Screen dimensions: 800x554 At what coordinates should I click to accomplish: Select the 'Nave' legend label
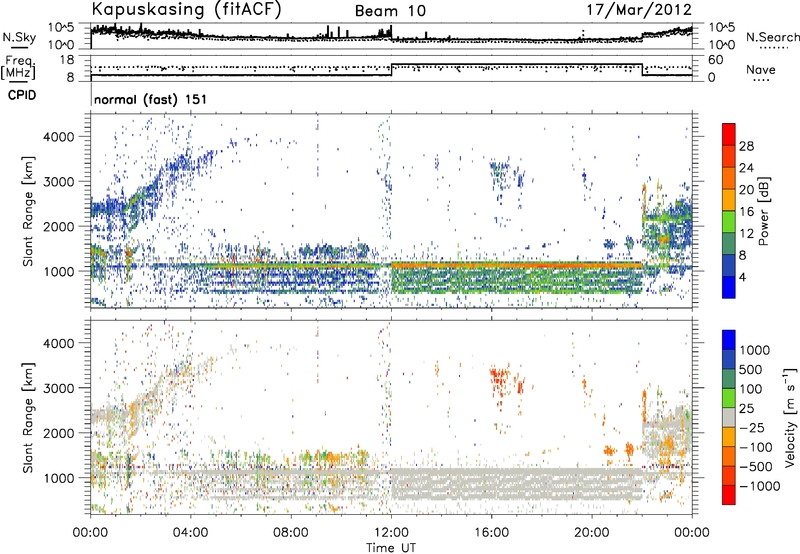coord(761,70)
